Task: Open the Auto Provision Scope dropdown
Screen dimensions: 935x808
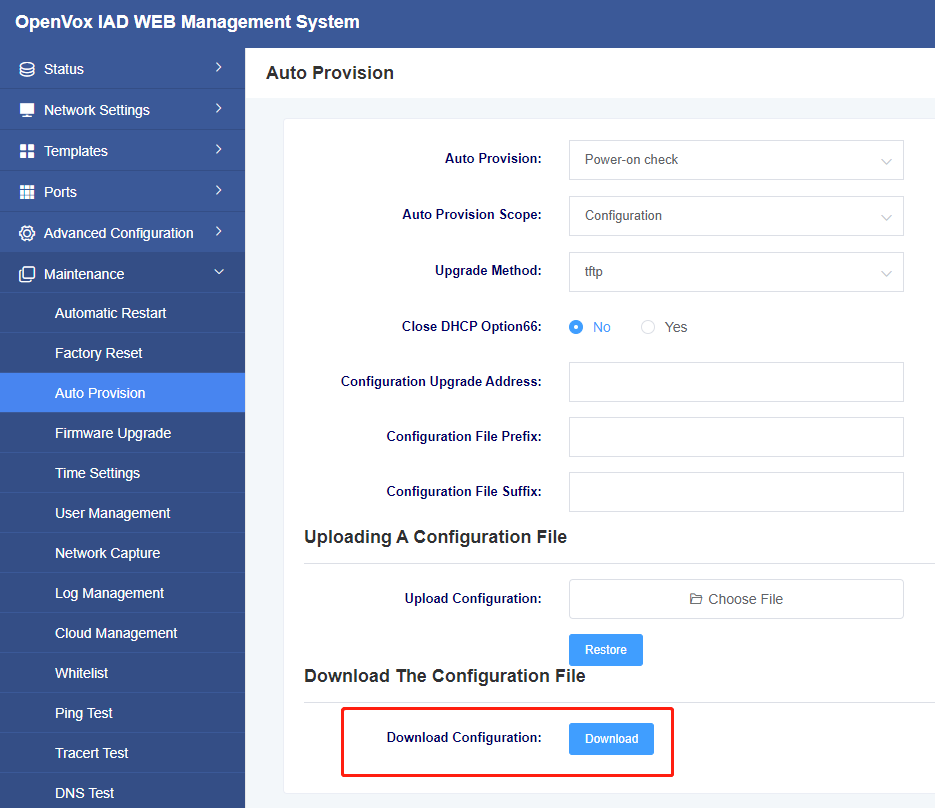Action: coord(736,216)
